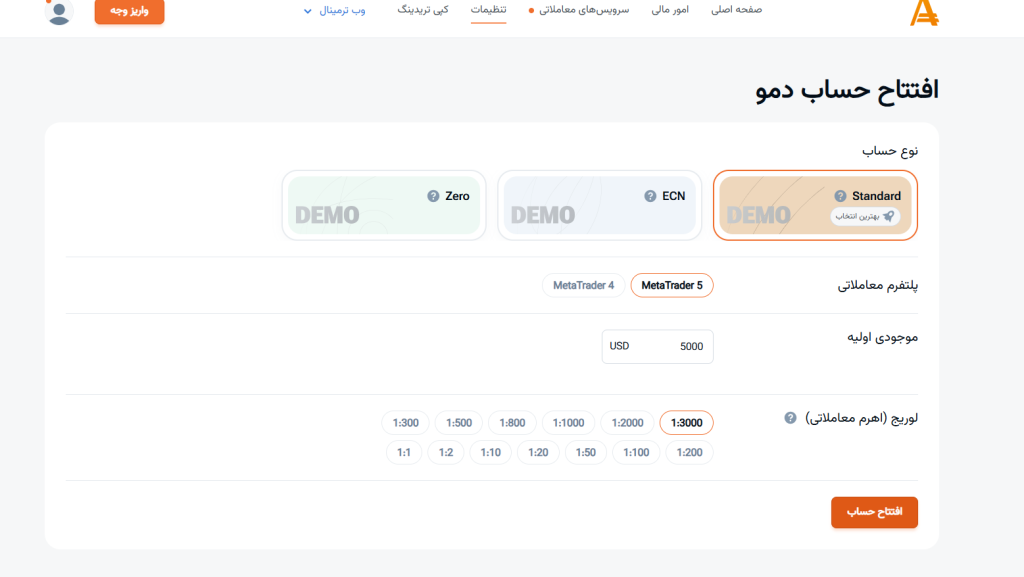Open the امور مالی menu item
The image size is (1024, 577).
[x=670, y=10]
